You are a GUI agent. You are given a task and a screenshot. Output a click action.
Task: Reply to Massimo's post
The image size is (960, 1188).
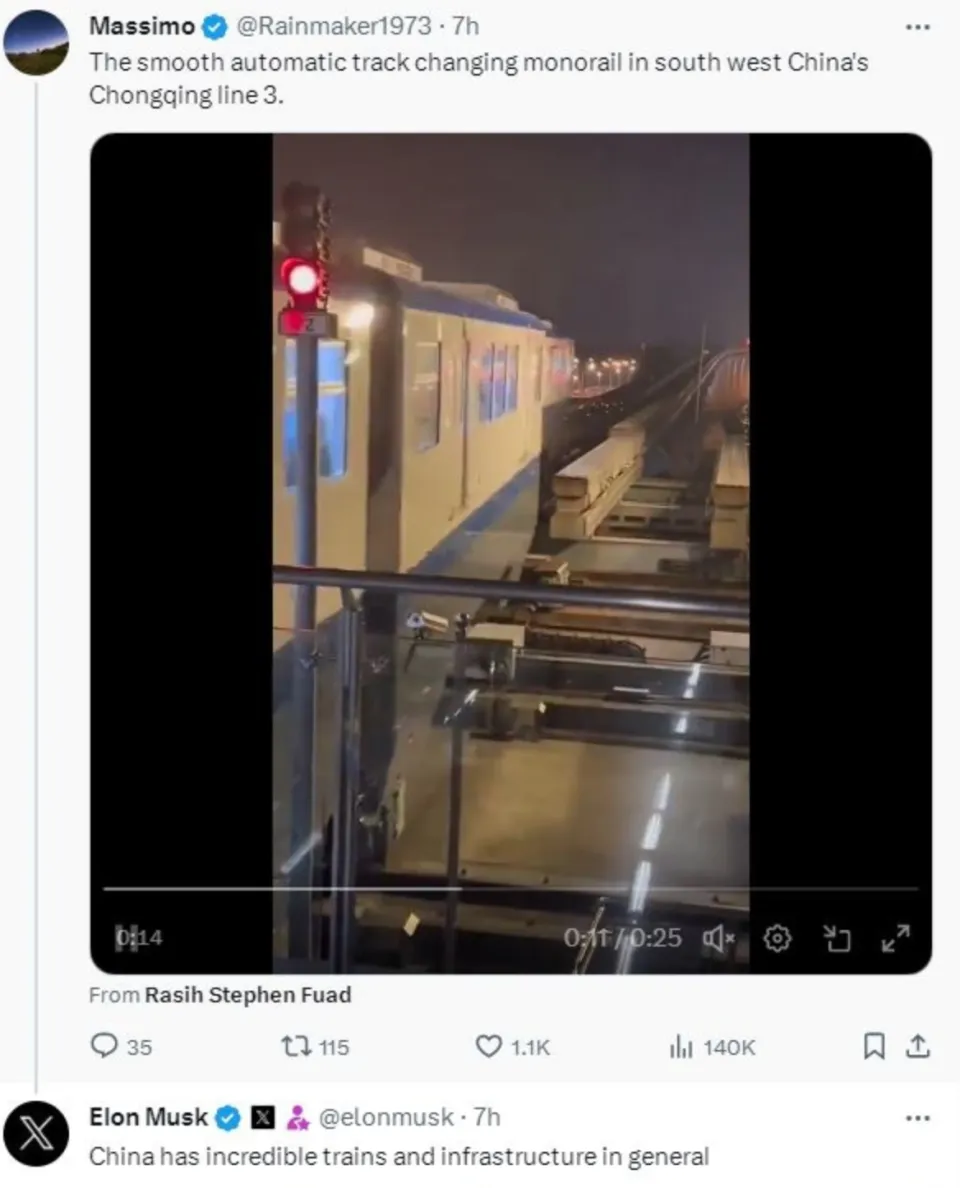click(104, 1047)
